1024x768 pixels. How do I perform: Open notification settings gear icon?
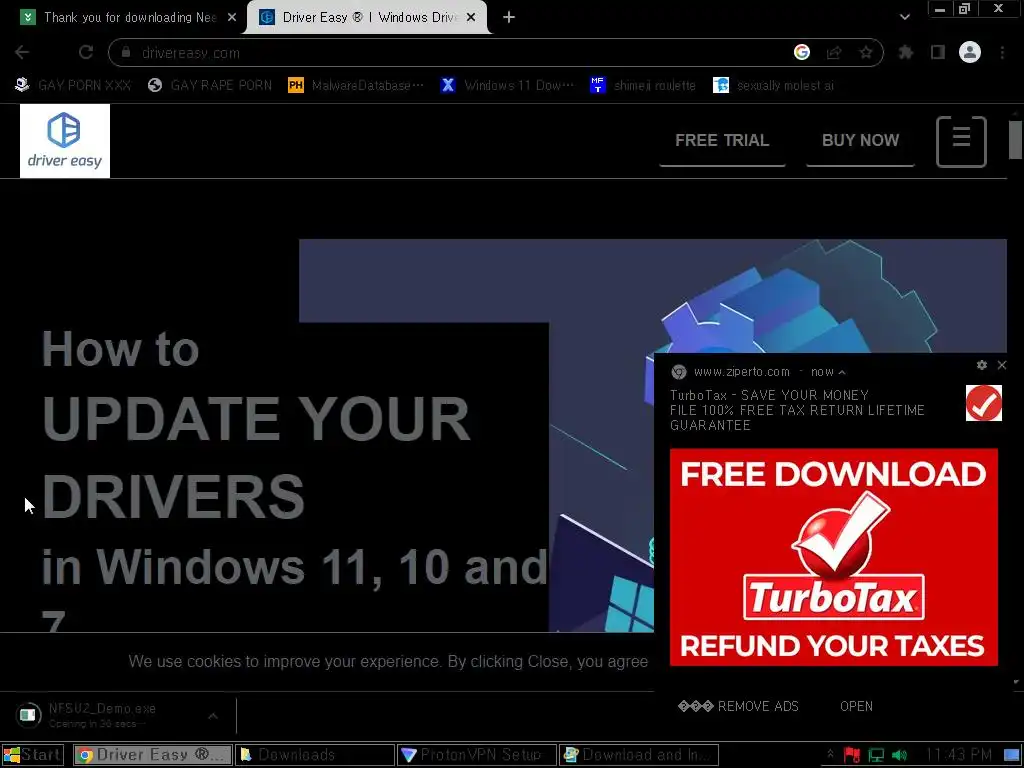[982, 365]
